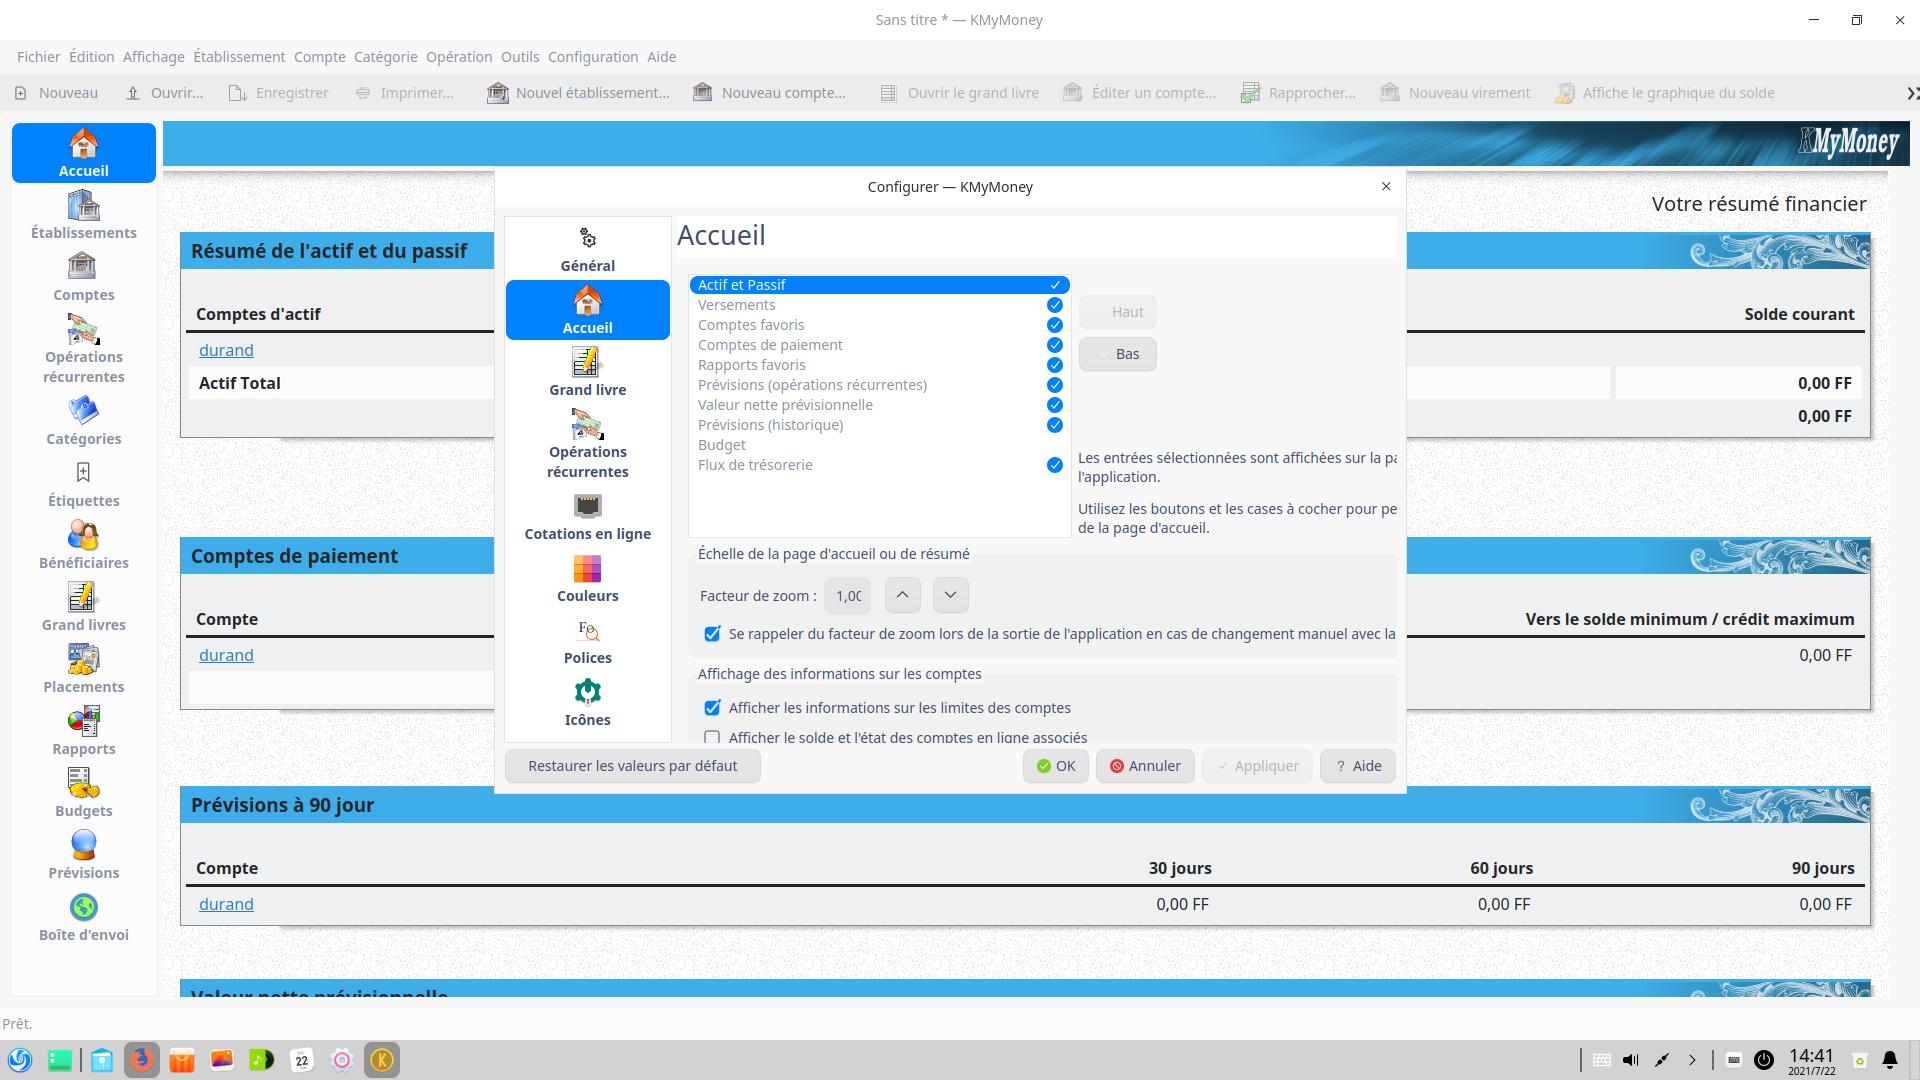
Task: Click KMyMoney icon in taskbar
Action: click(x=382, y=1060)
